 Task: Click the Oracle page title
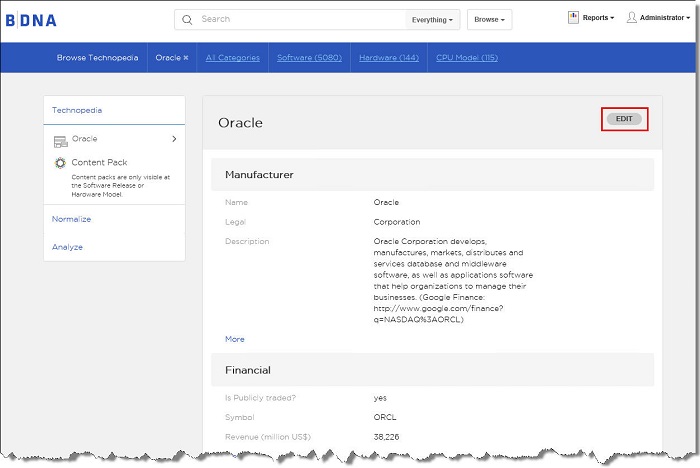pyautogui.click(x=240, y=123)
